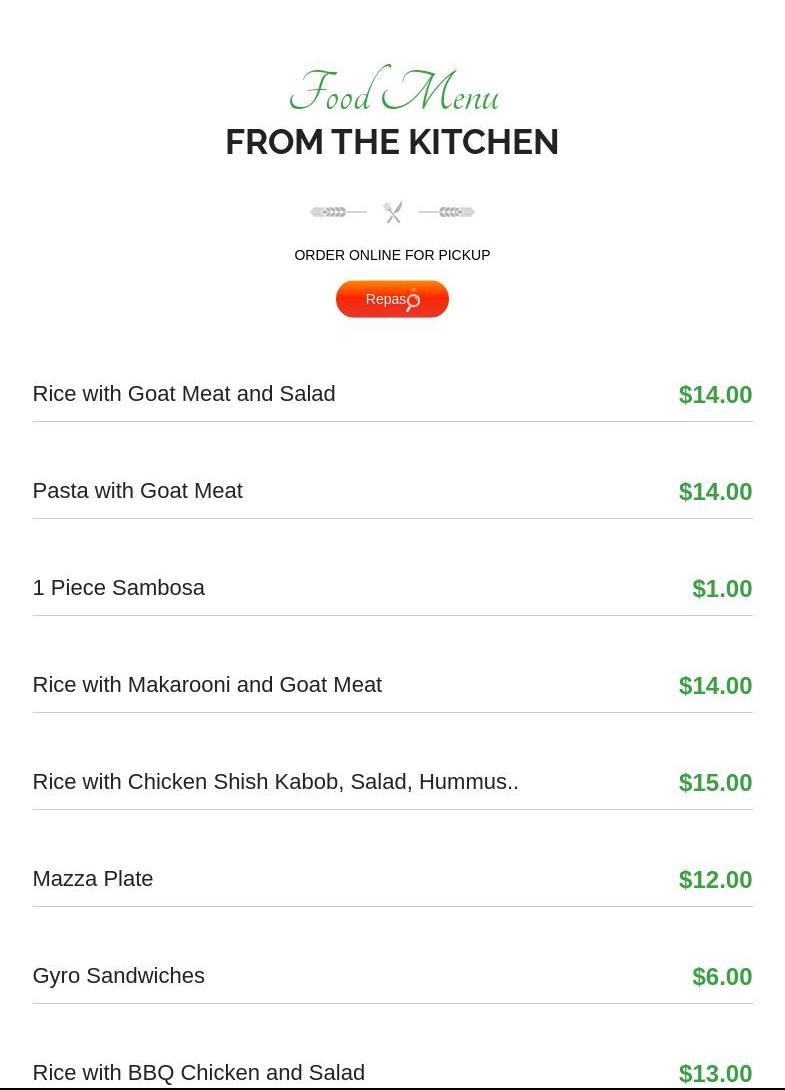Click the $12.00 Mazza Plate price
785x1090 pixels.
coord(715,880)
